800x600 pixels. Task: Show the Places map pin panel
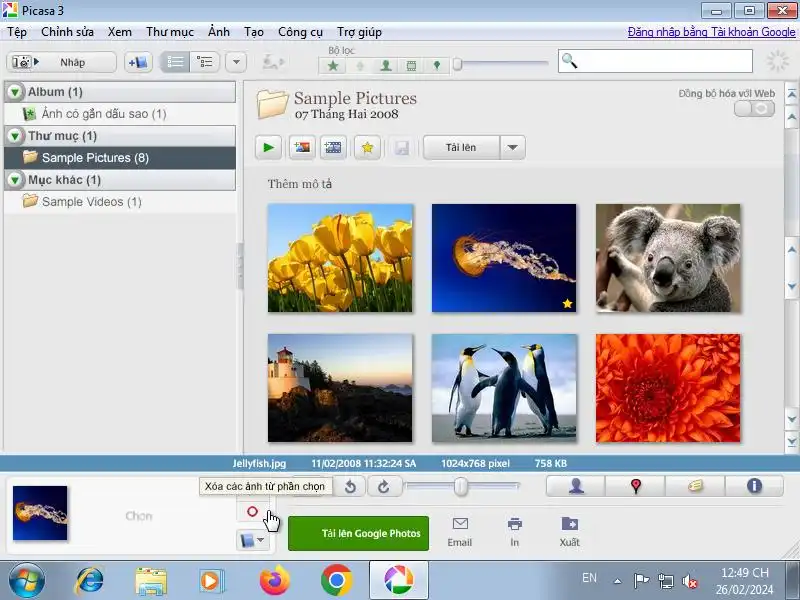pyautogui.click(x=636, y=486)
